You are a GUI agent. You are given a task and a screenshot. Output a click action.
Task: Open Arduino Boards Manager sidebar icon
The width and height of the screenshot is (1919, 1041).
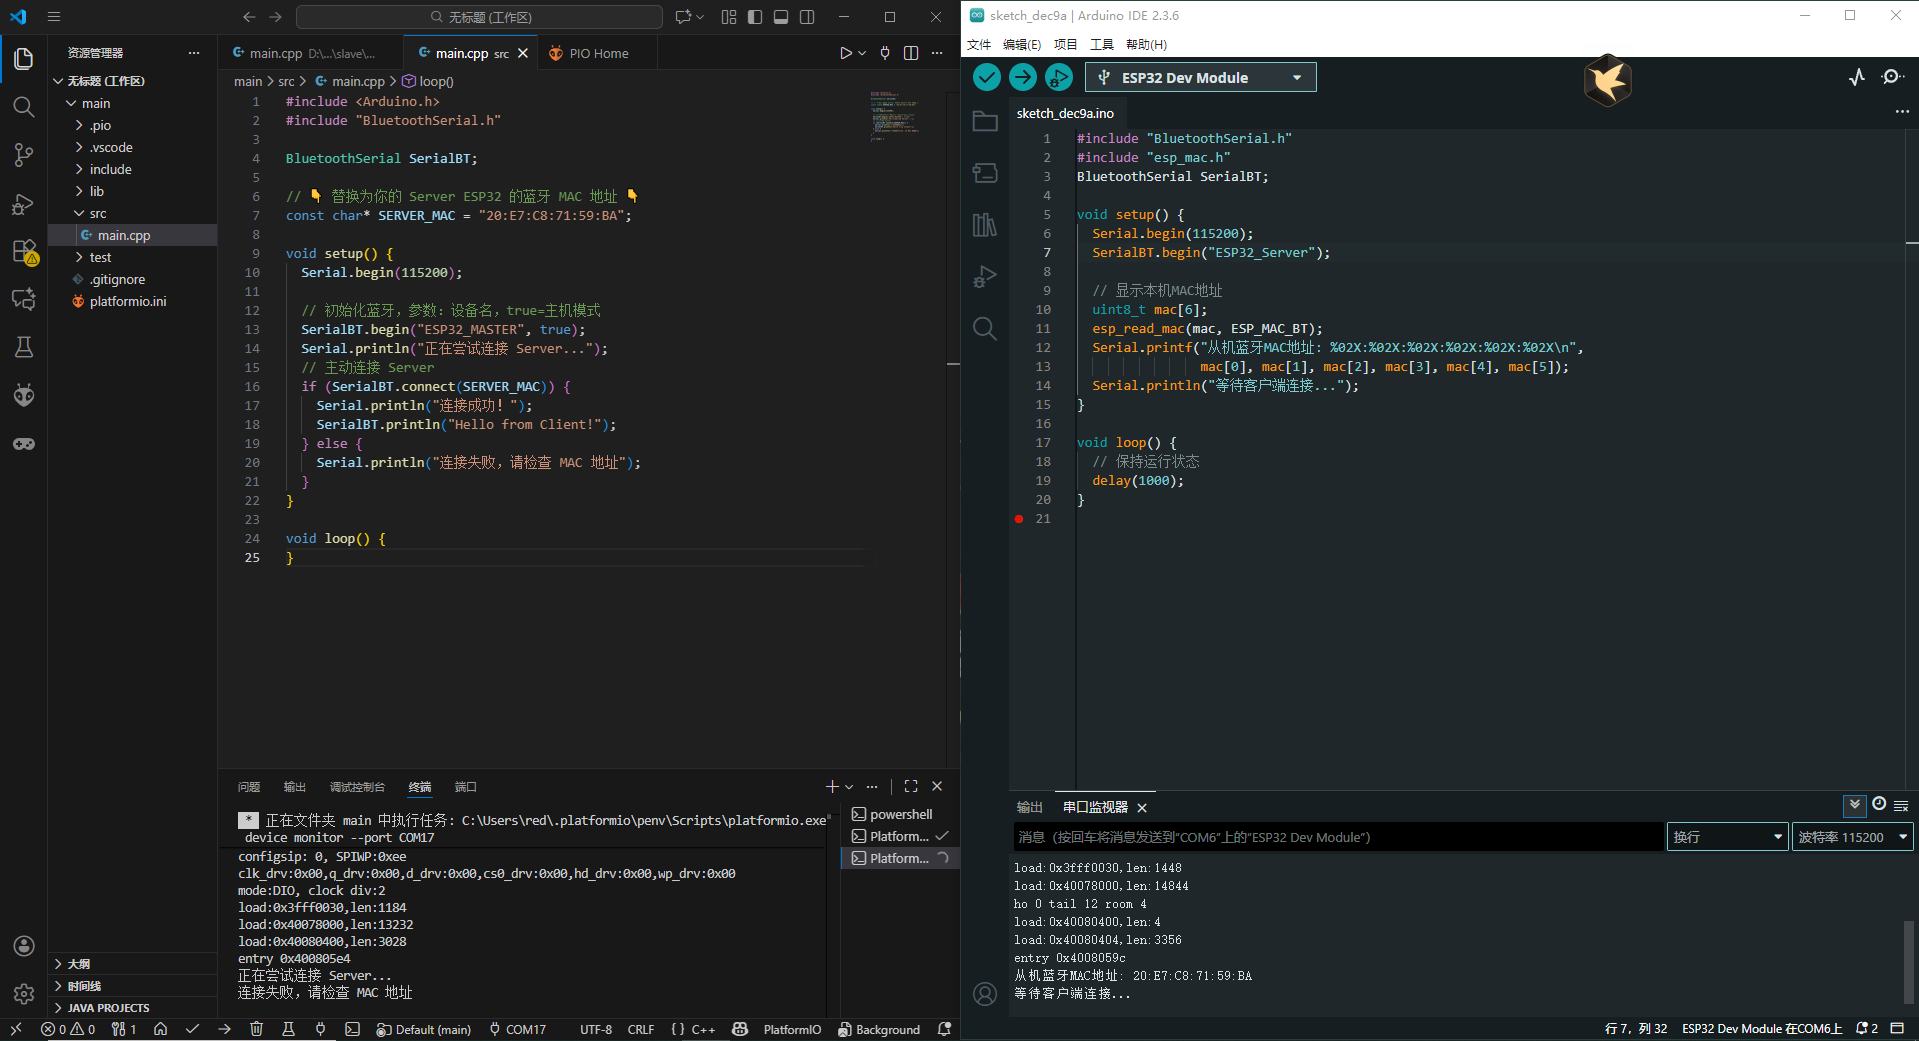coord(985,173)
